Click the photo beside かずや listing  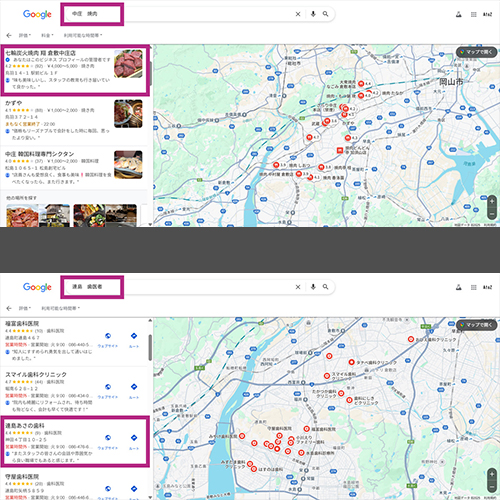pyautogui.click(x=128, y=114)
